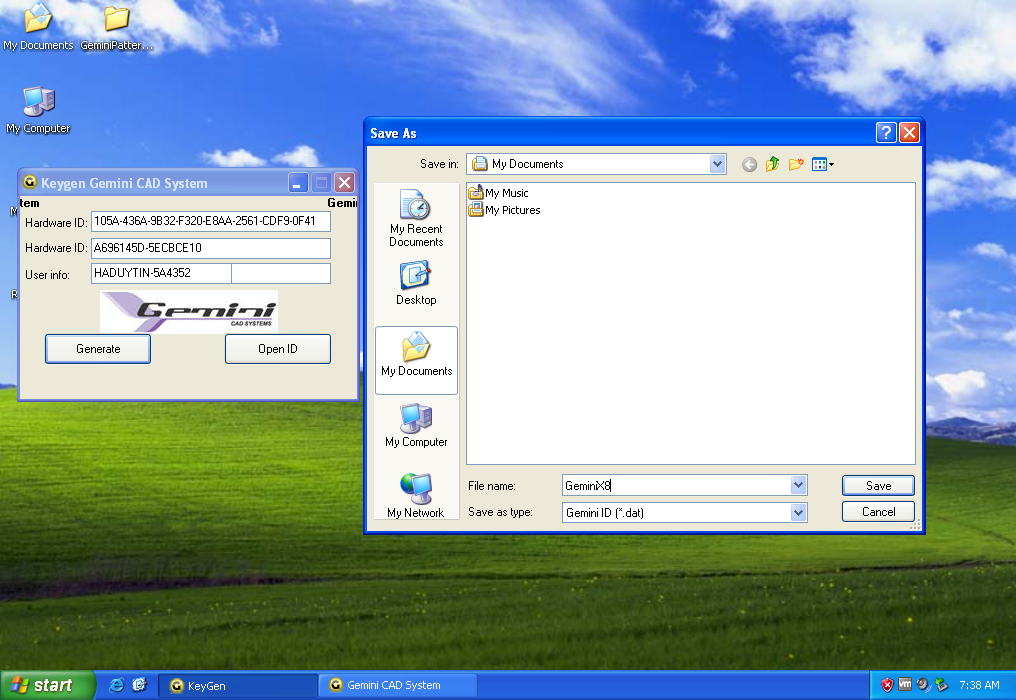Click the Gemini CAD Systems logo

point(189,311)
